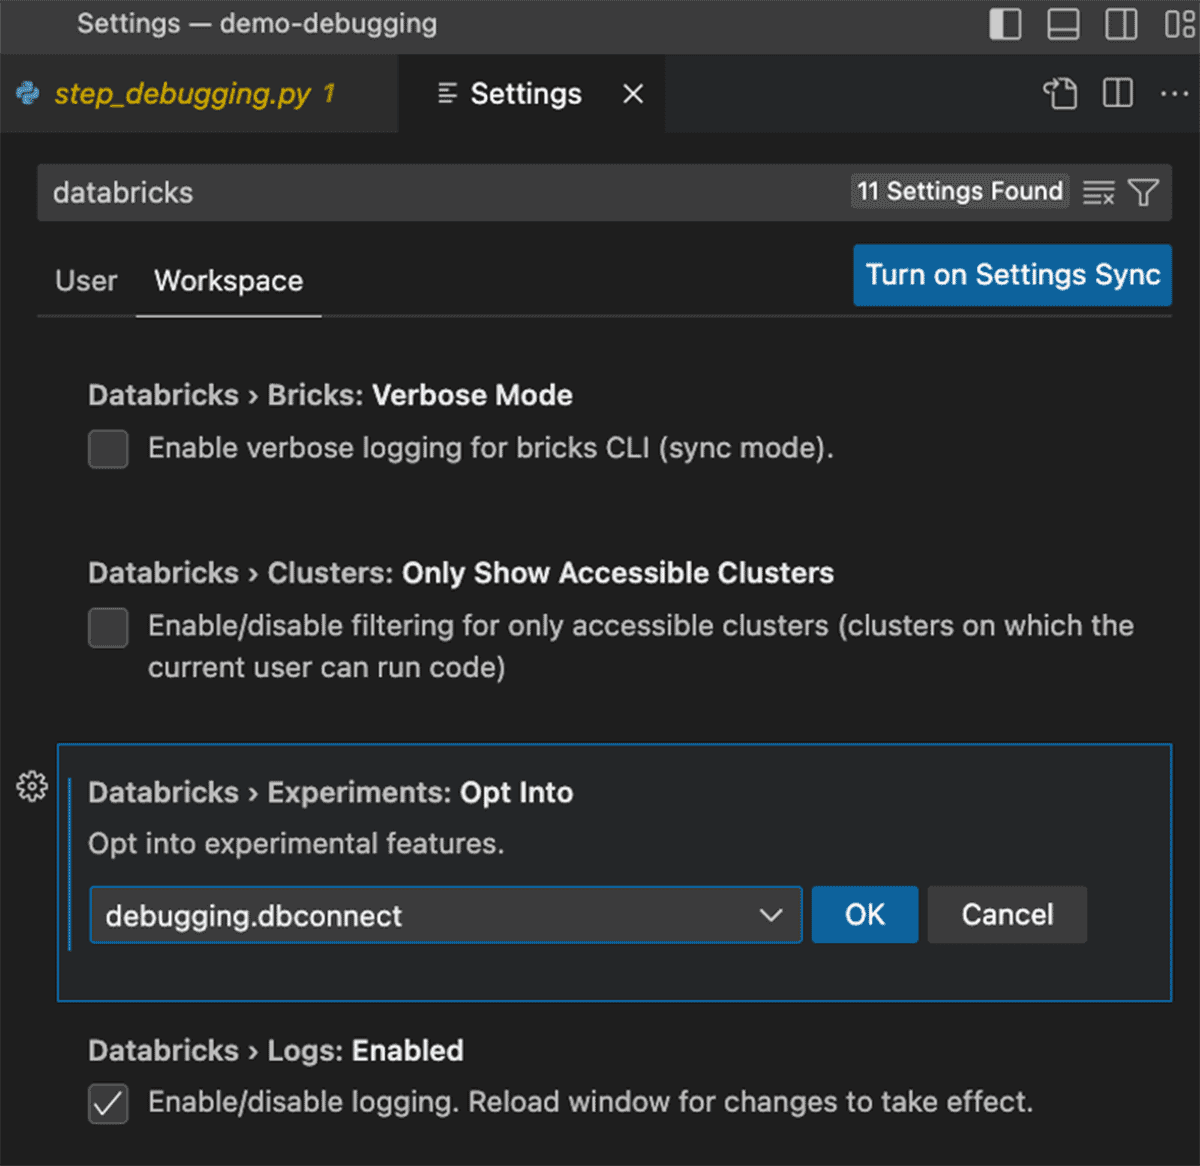Enable Bricks Verbose Mode checkbox
The height and width of the screenshot is (1166, 1200).
pos(108,449)
